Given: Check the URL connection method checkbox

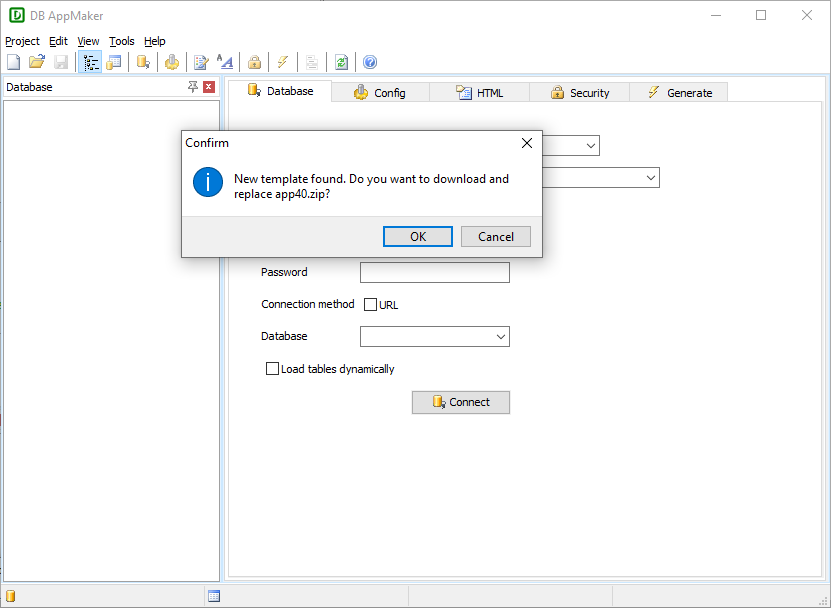Looking at the screenshot, I should [x=370, y=304].
